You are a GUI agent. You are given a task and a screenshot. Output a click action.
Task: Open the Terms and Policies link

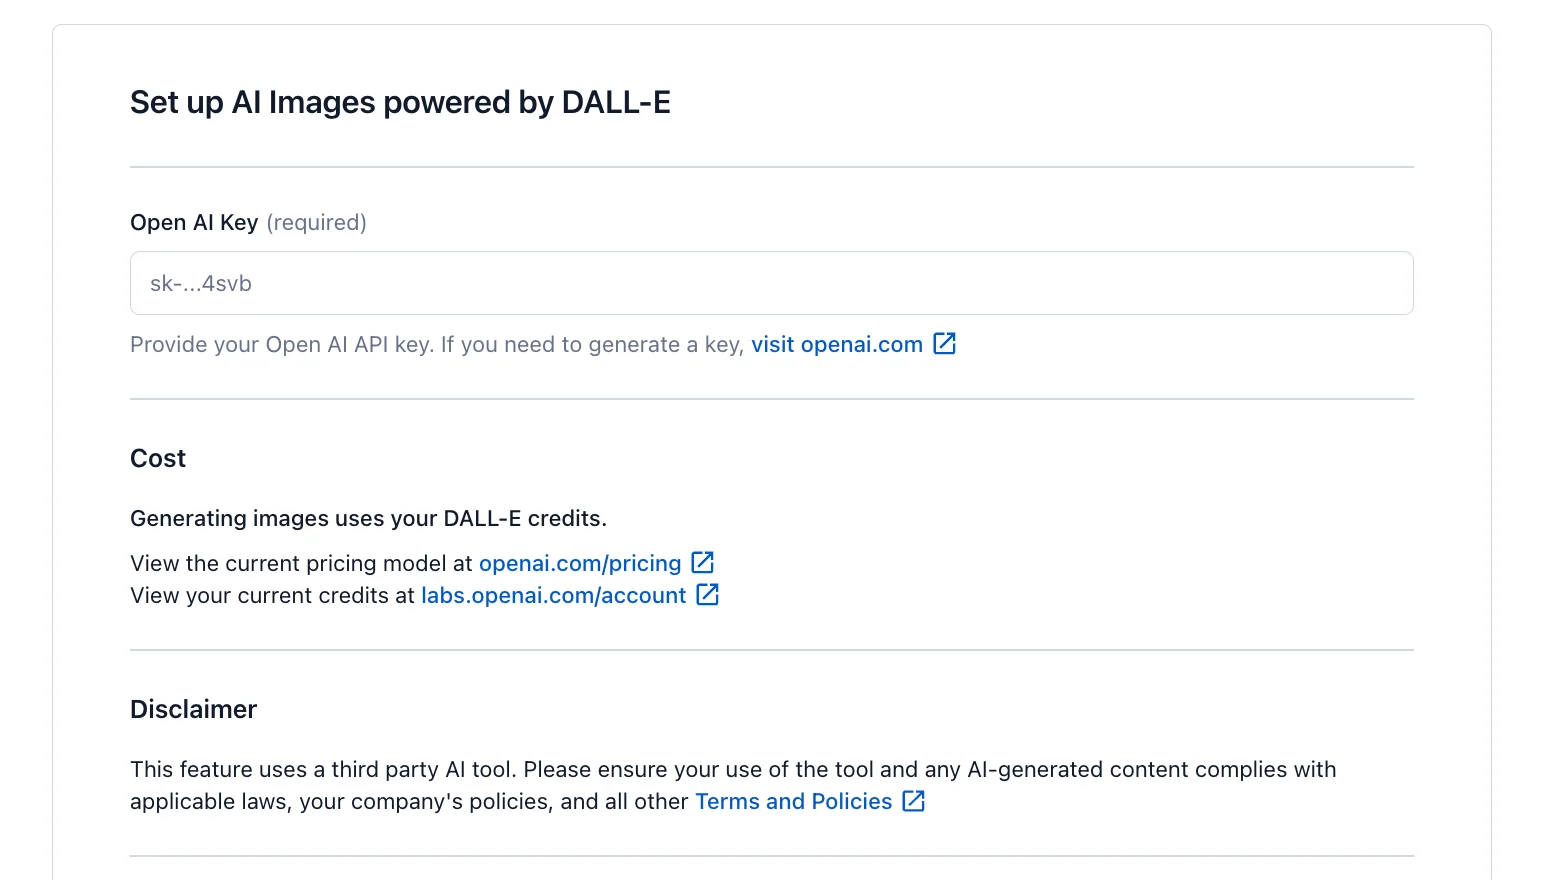click(x=793, y=801)
